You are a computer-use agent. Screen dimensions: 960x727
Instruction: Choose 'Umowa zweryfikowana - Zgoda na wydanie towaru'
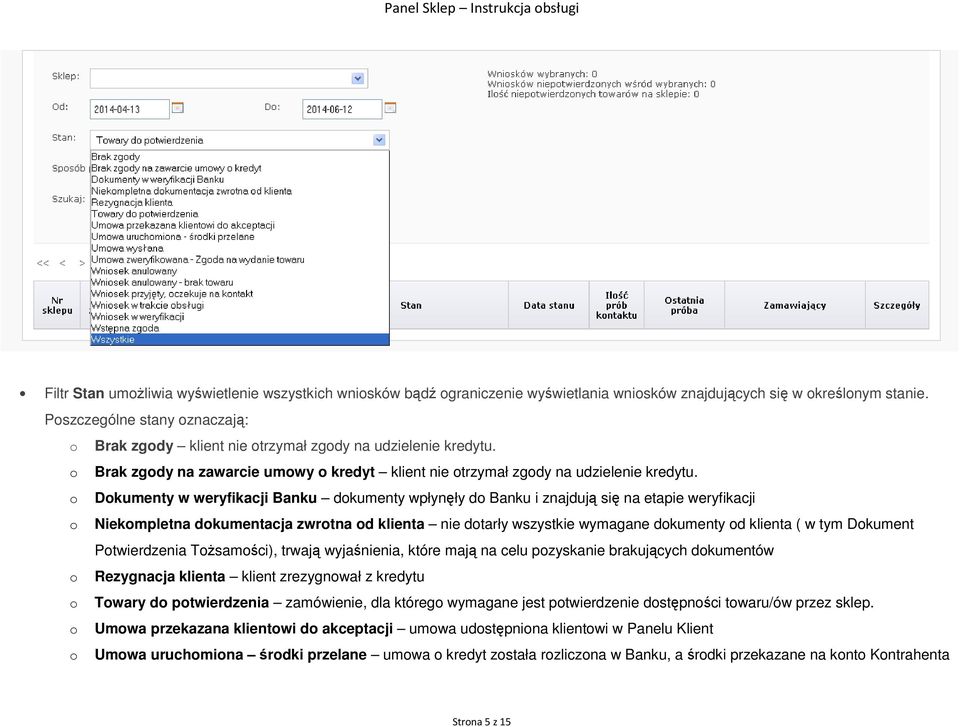239,260
